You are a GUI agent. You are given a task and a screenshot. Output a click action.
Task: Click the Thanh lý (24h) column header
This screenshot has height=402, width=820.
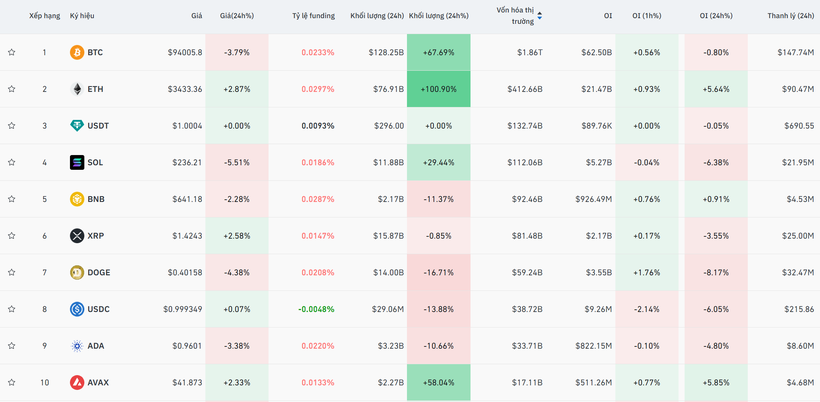pos(790,16)
